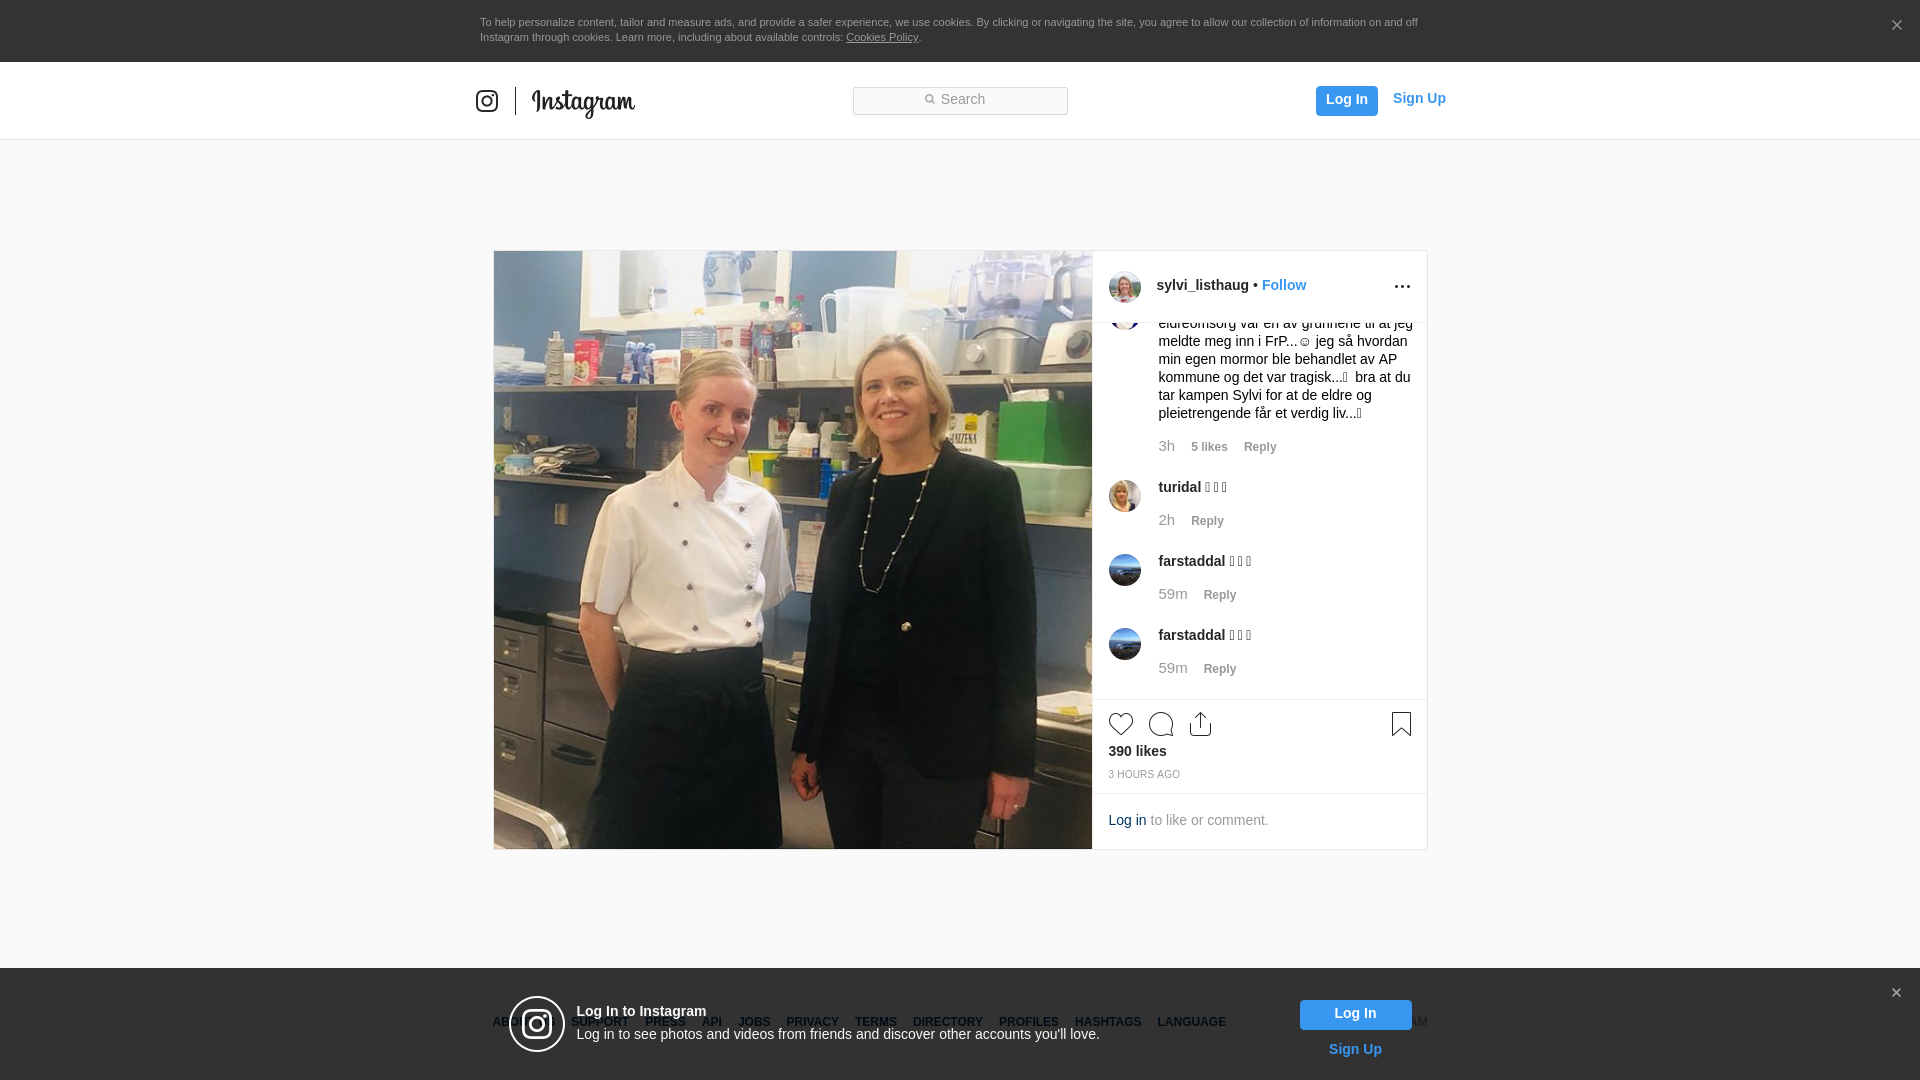
Task: Follow sylvi_listhaug
Action: pyautogui.click(x=1284, y=285)
